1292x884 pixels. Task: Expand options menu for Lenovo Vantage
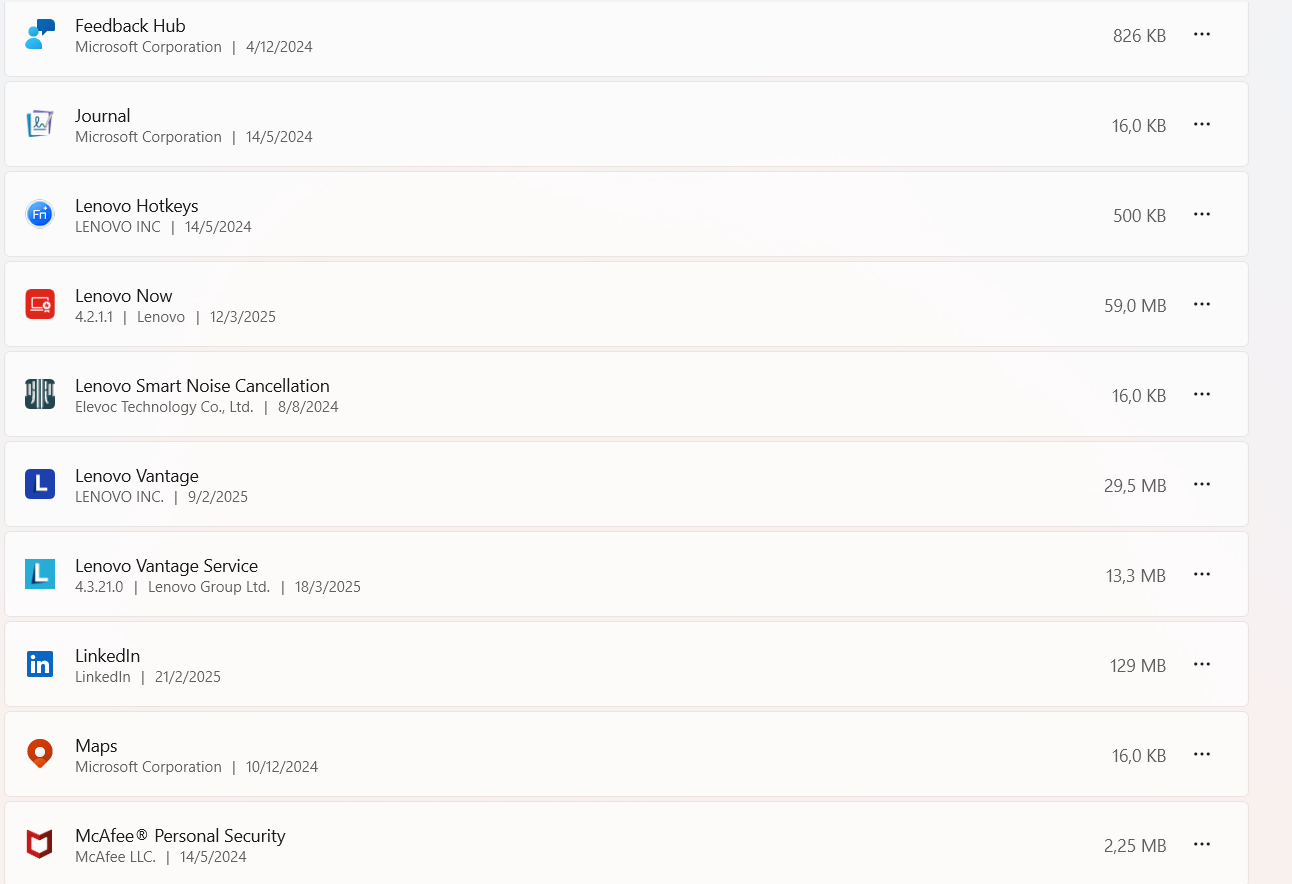tap(1202, 484)
